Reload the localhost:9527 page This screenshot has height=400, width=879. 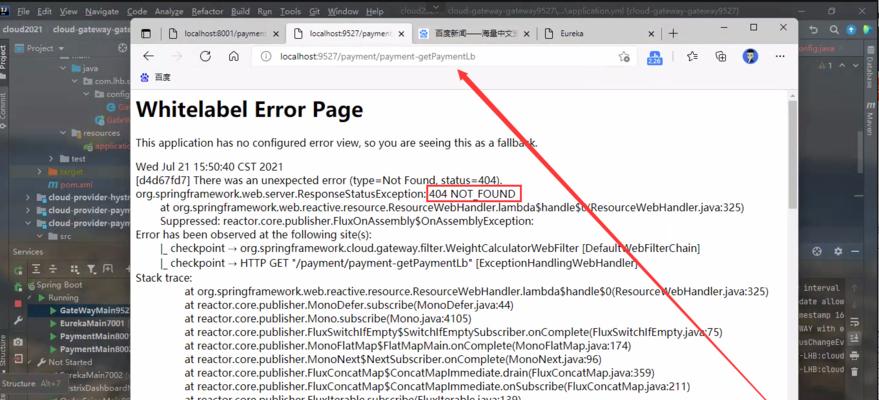point(205,56)
